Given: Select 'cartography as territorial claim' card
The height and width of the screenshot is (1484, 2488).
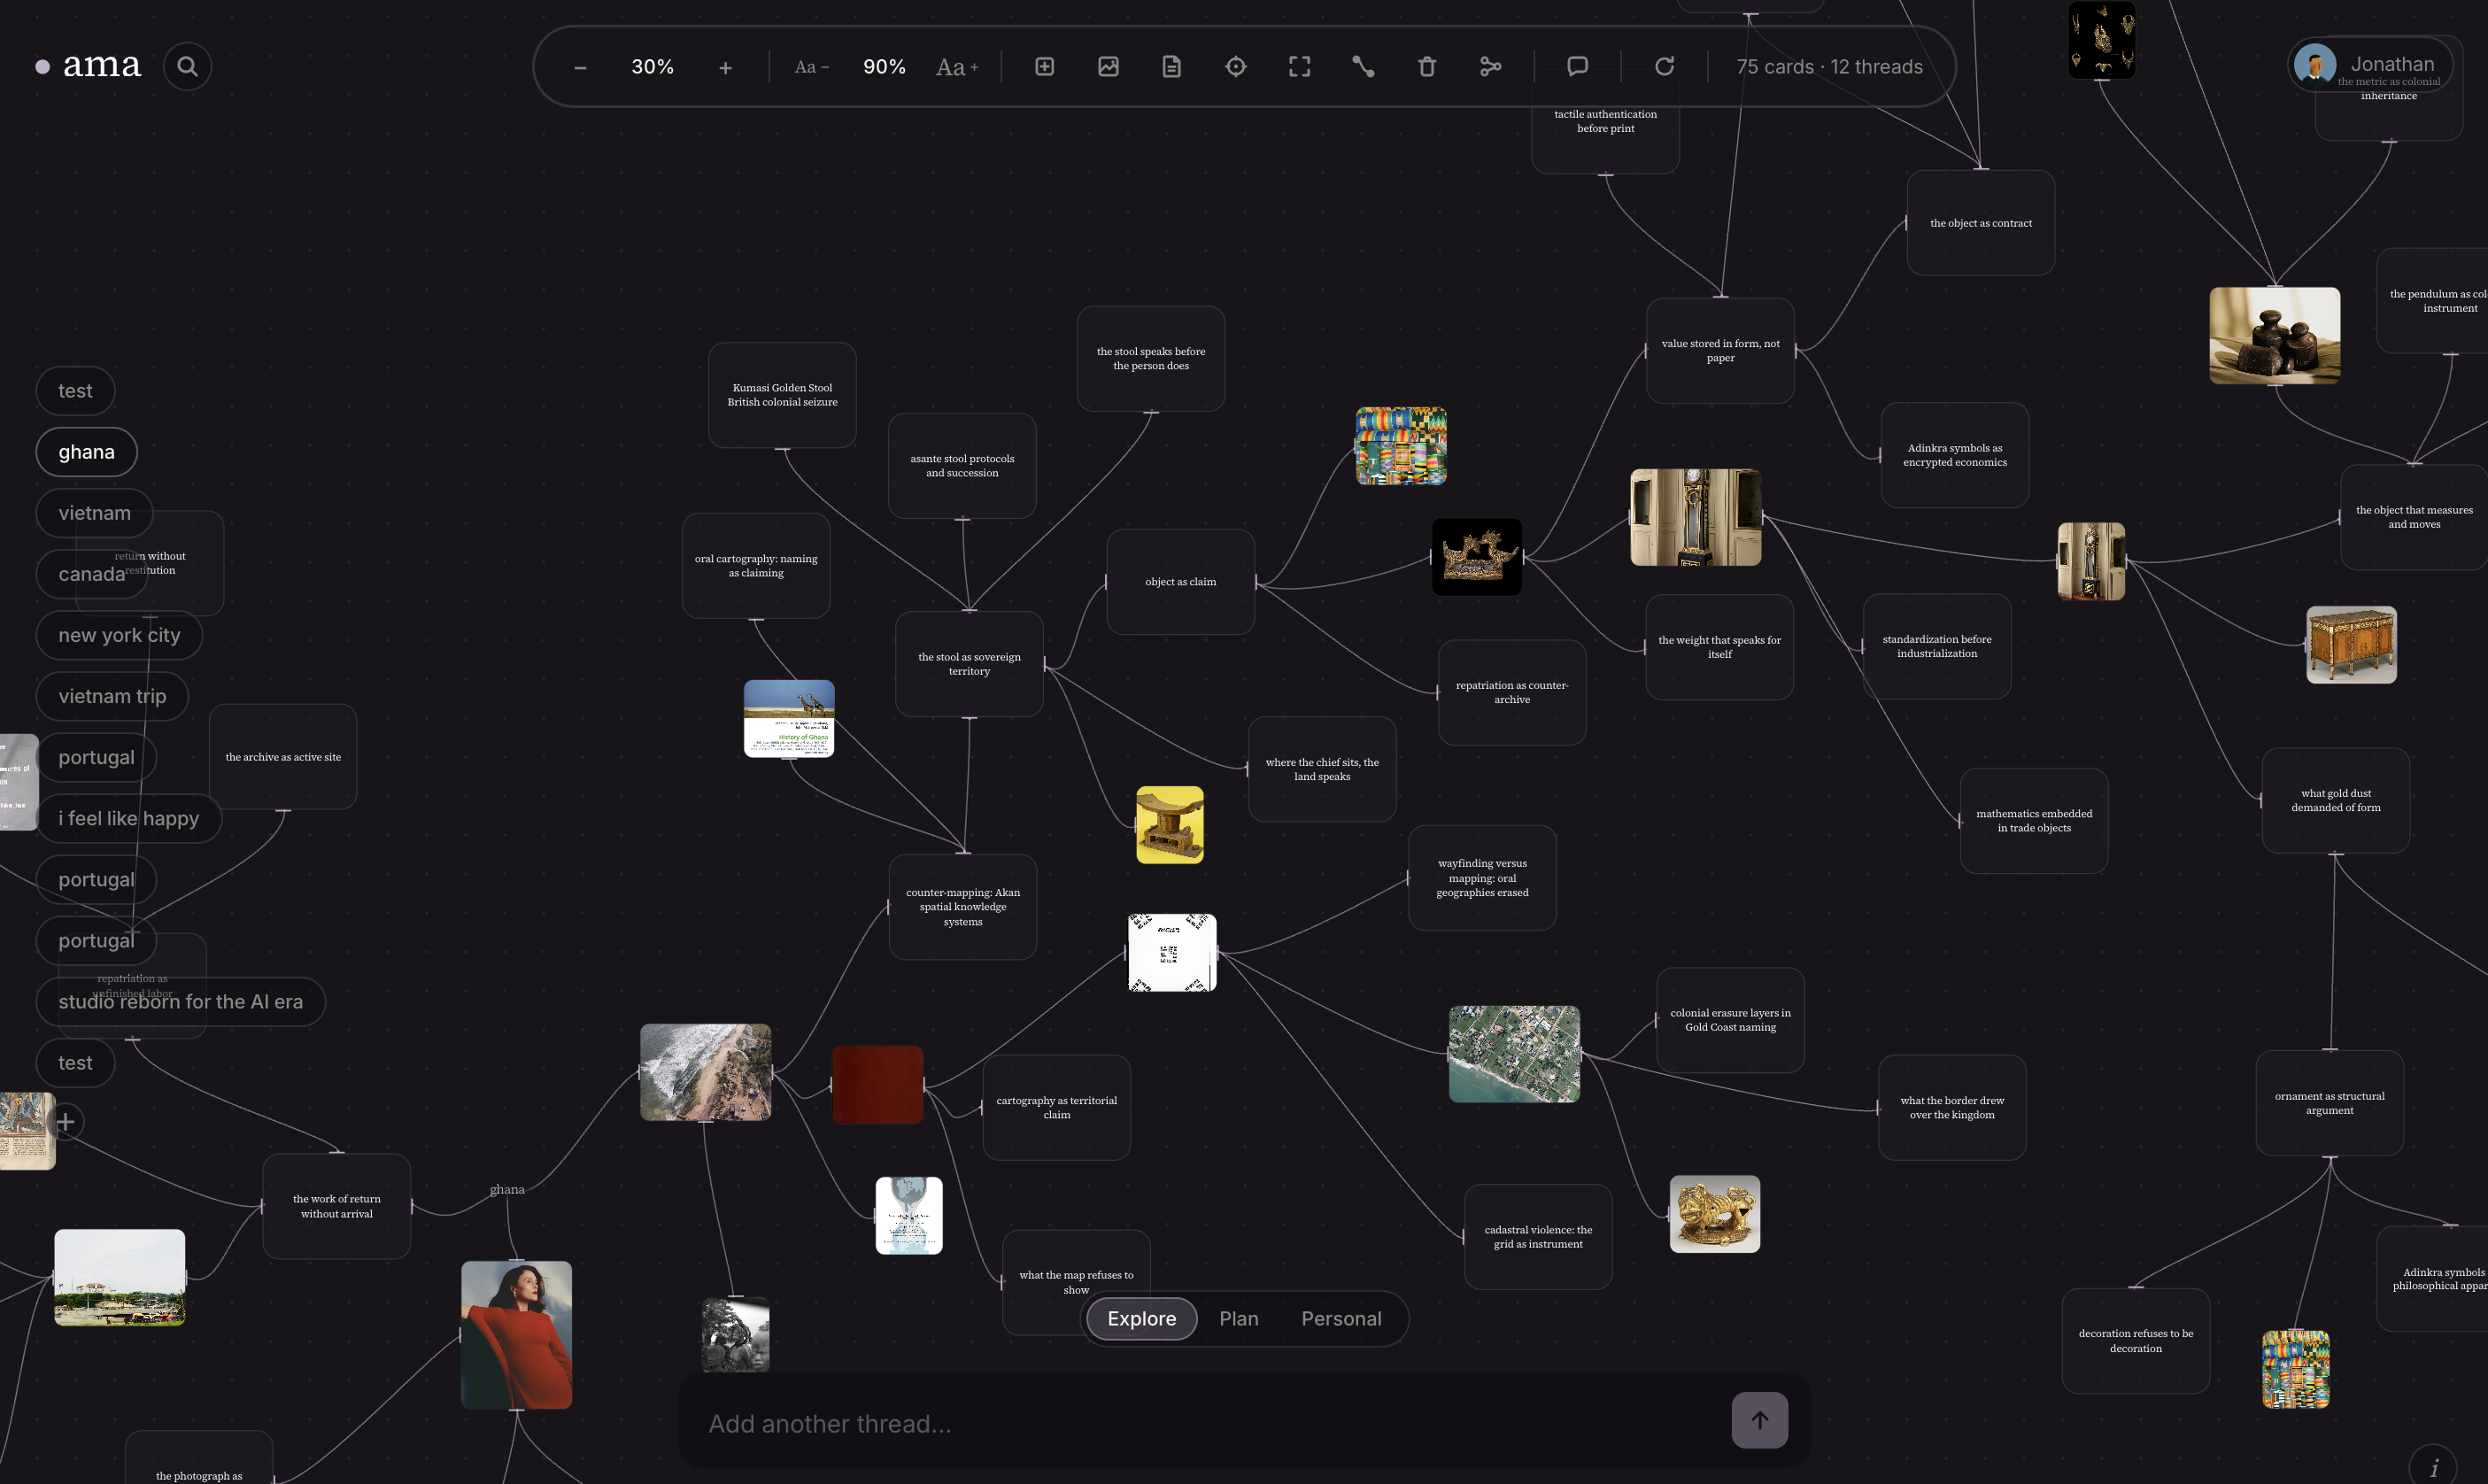Looking at the screenshot, I should pyautogui.click(x=1057, y=1107).
